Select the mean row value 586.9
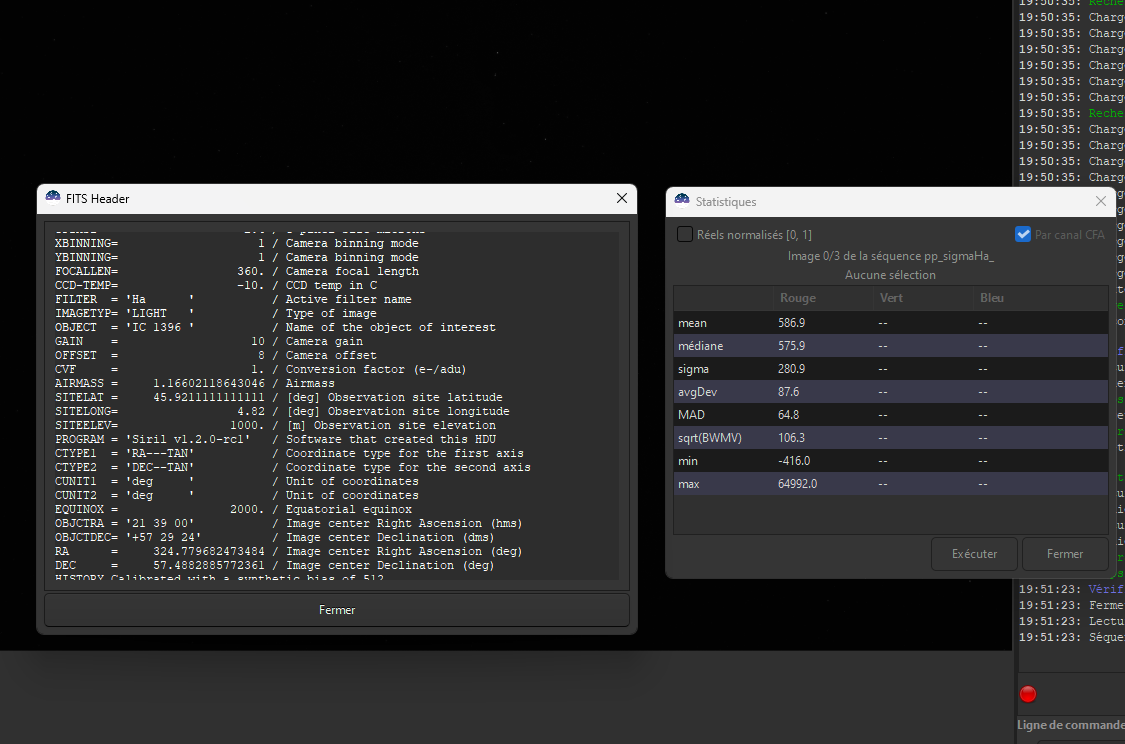This screenshot has width=1125, height=744. 791,323
